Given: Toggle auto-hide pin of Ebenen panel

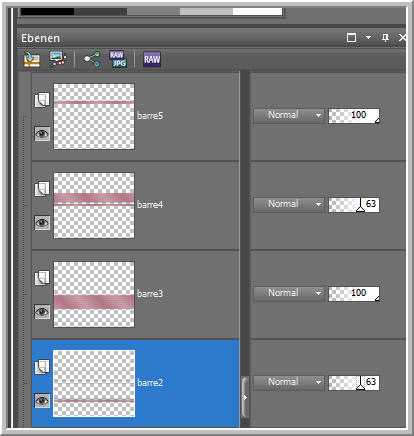Looking at the screenshot, I should pyautogui.click(x=385, y=38).
